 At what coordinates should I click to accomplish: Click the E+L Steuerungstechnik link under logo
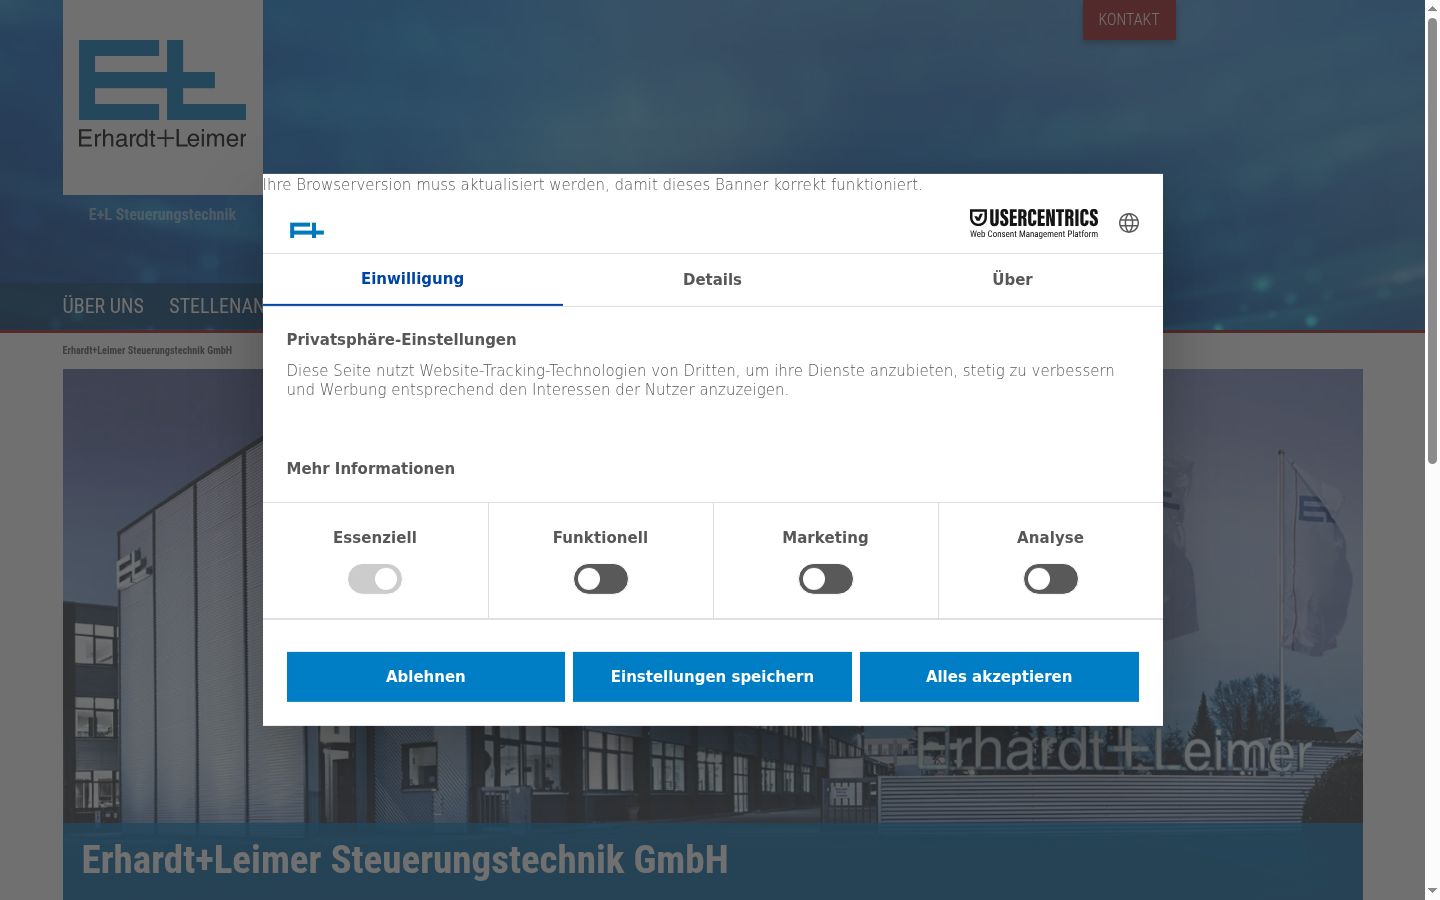coord(162,215)
